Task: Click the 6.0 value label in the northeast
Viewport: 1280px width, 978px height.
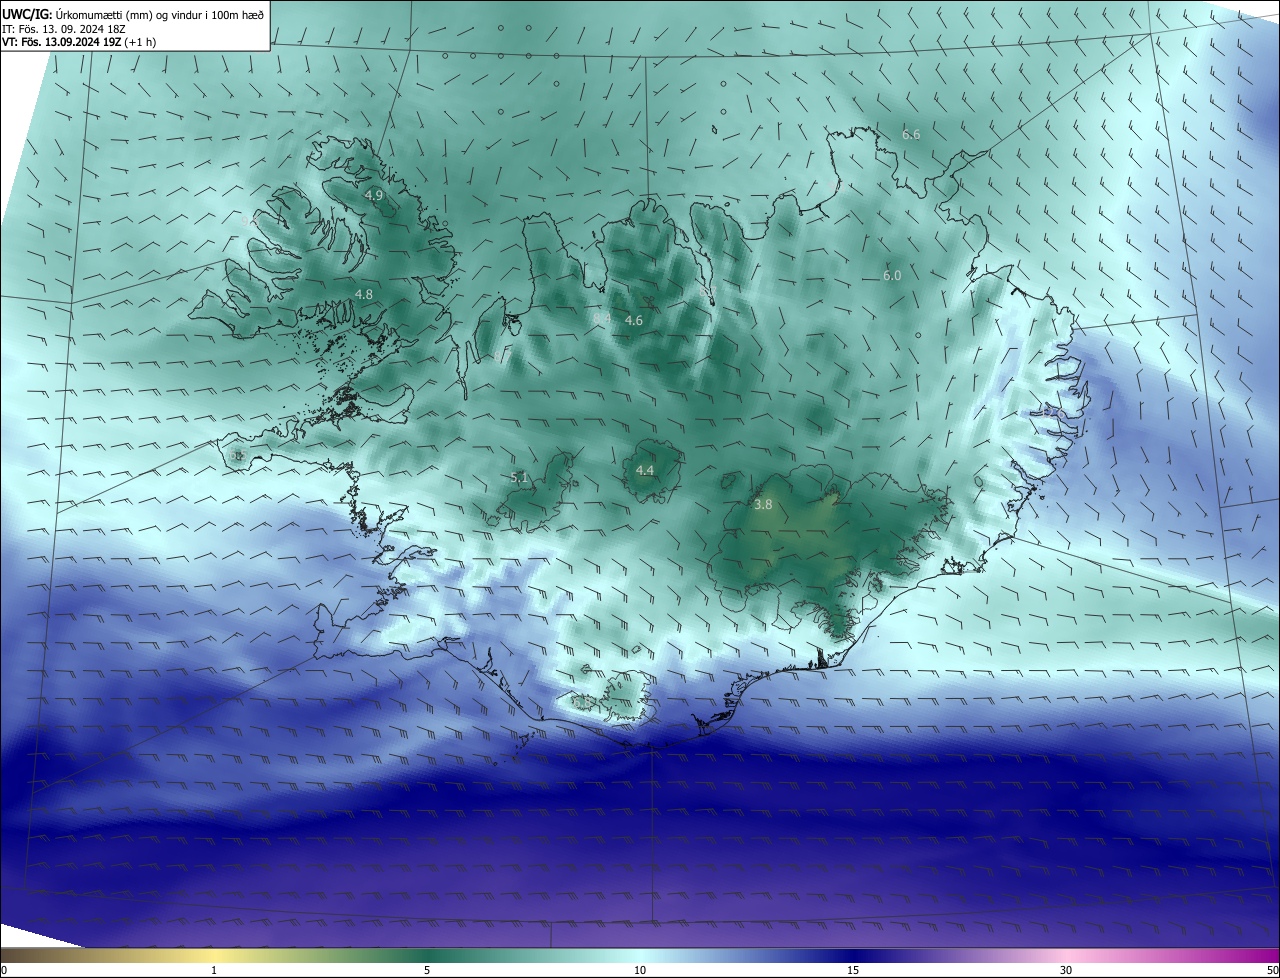Action: [892, 275]
